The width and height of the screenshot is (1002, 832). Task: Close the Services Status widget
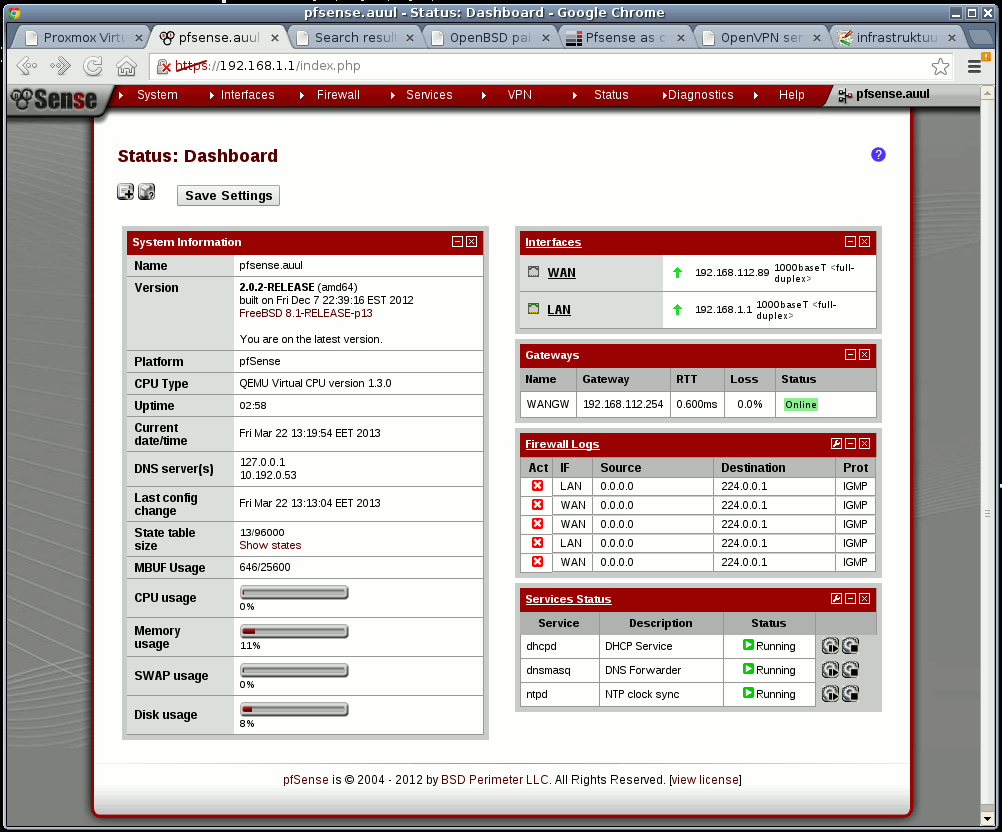coord(865,599)
